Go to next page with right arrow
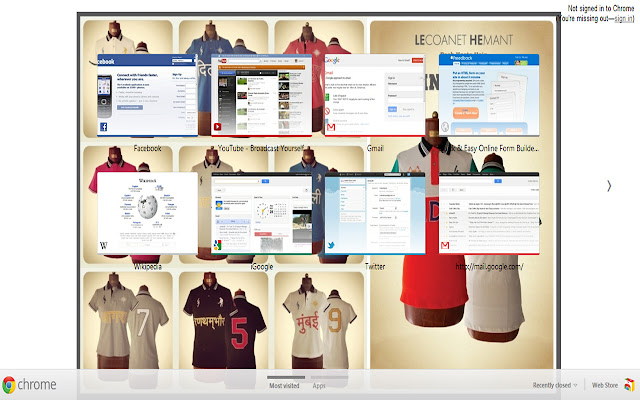Screen dimensions: 640x400 point(609,186)
